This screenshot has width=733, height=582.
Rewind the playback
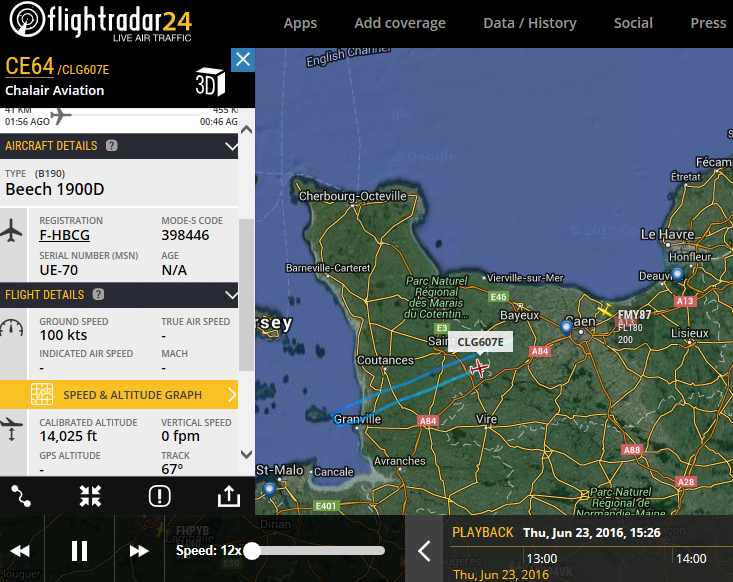point(20,551)
